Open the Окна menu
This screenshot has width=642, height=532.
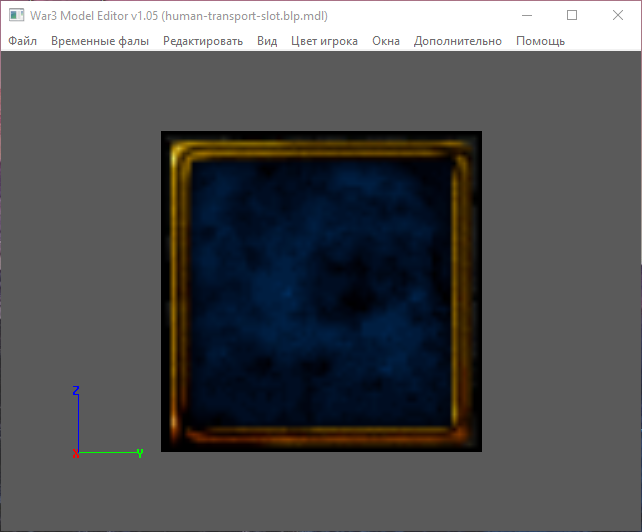pyautogui.click(x=386, y=41)
